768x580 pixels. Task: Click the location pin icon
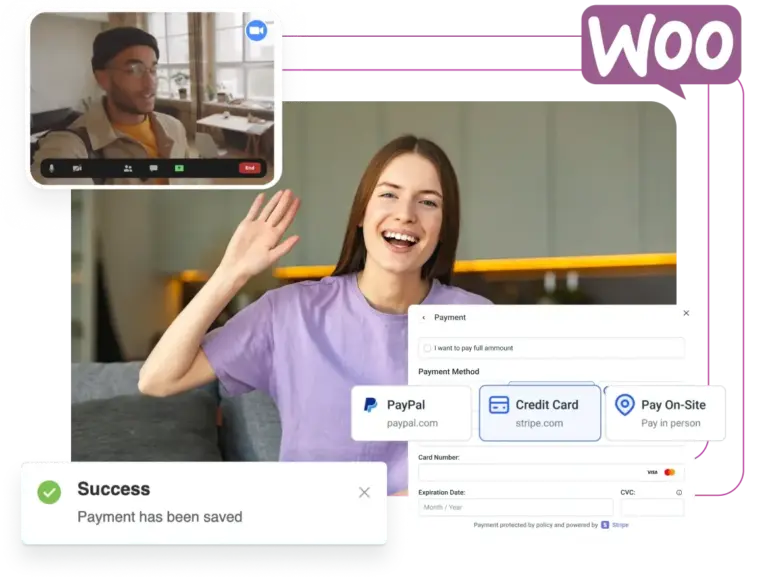point(624,405)
